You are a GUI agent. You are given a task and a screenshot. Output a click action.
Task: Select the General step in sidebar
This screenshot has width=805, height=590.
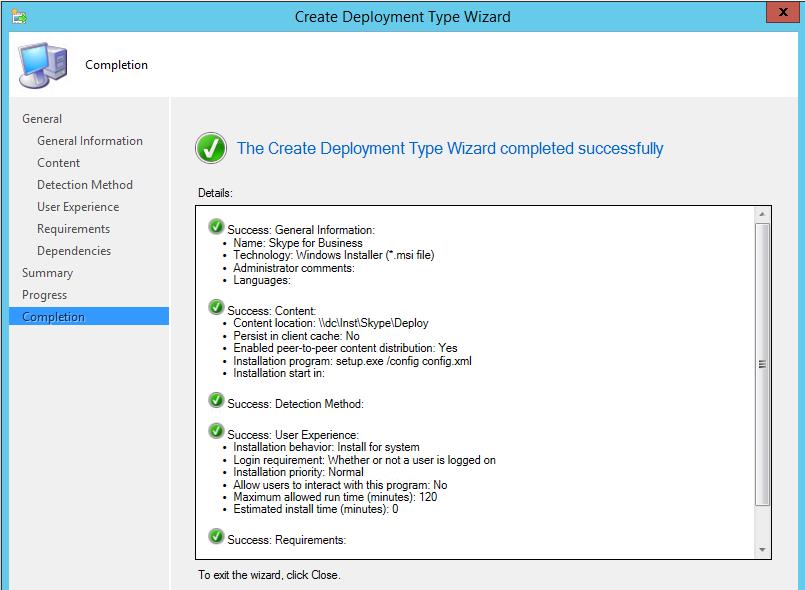[42, 119]
